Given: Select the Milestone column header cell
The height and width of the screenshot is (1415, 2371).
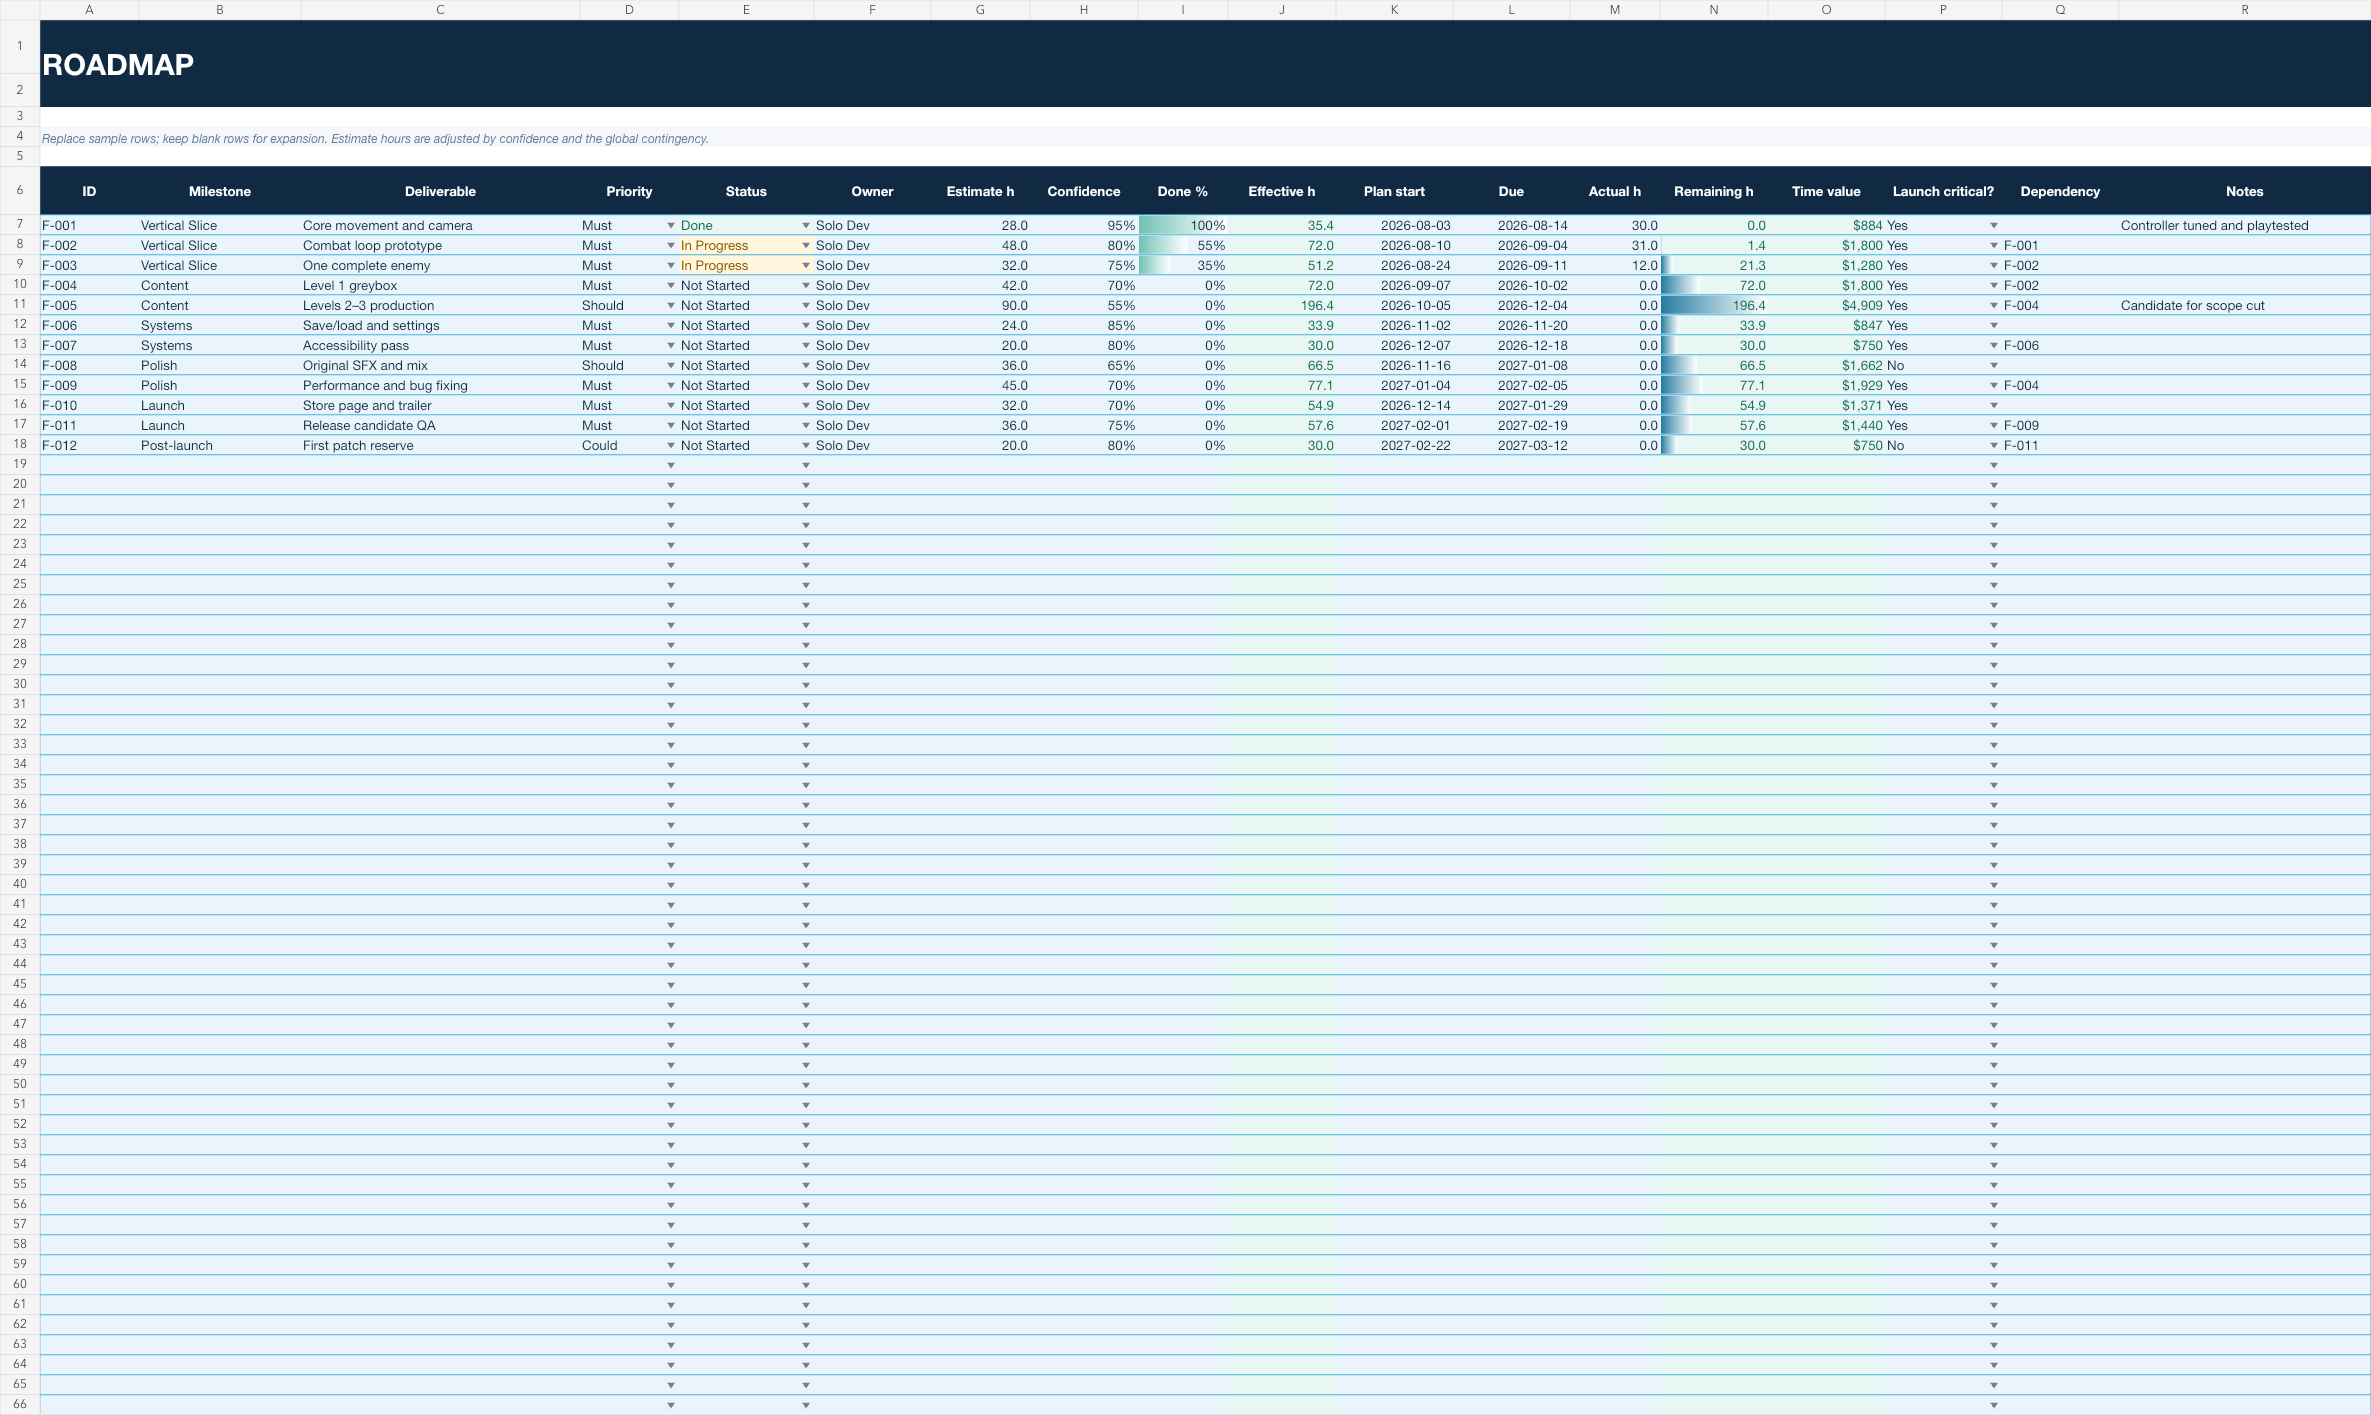Looking at the screenshot, I should click(220, 191).
